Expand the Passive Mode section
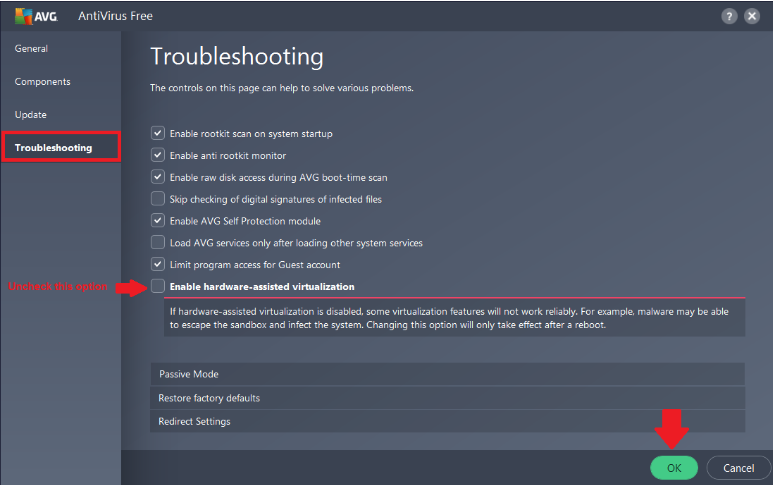The width and height of the screenshot is (773, 485). pos(447,374)
